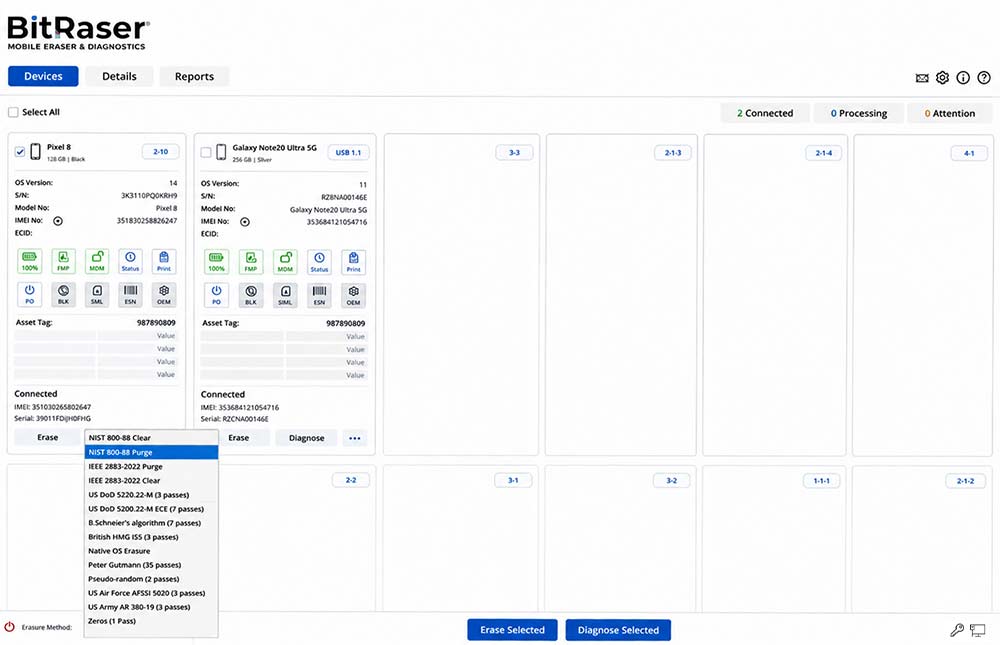Open the mail envelope icon in header
The width and height of the screenshot is (1000, 645).
[x=922, y=78]
